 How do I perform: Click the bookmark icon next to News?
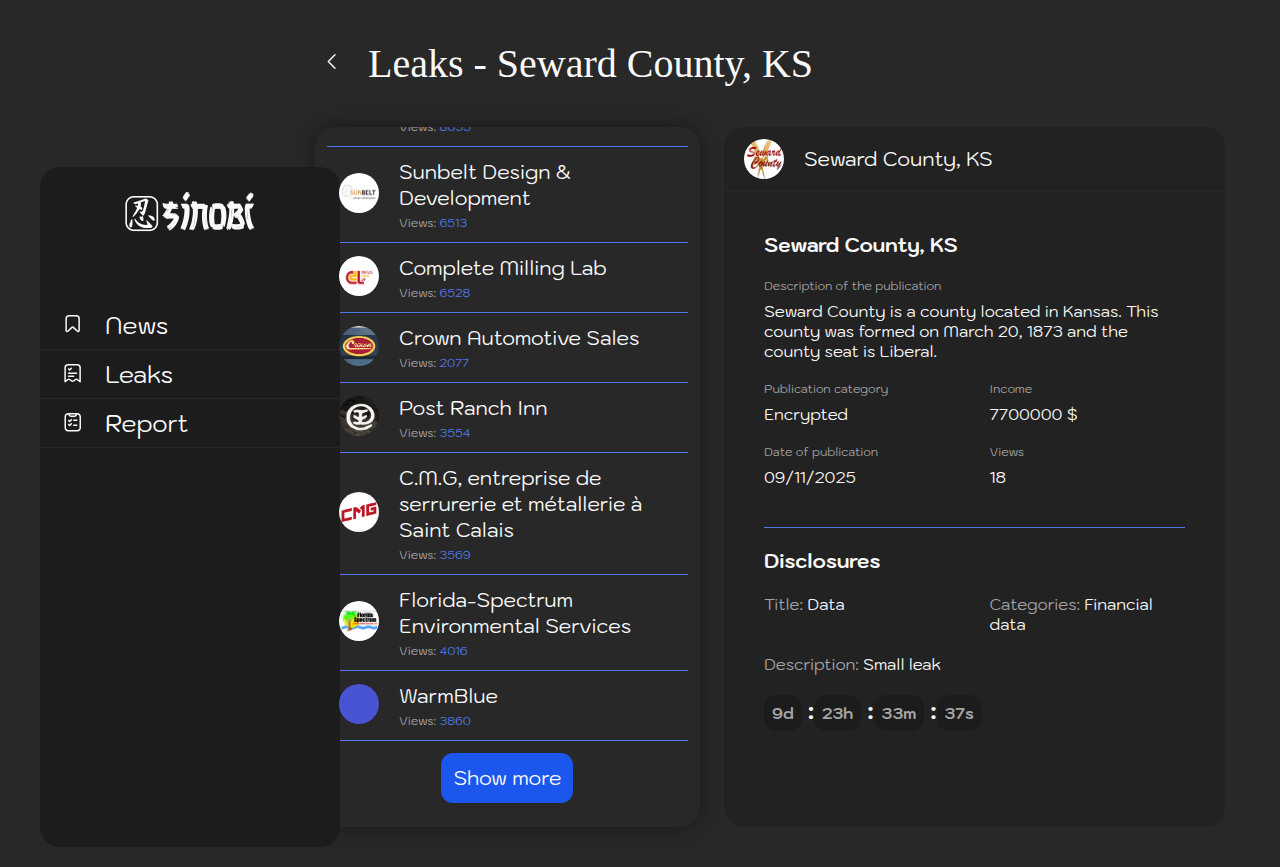pyautogui.click(x=72, y=324)
